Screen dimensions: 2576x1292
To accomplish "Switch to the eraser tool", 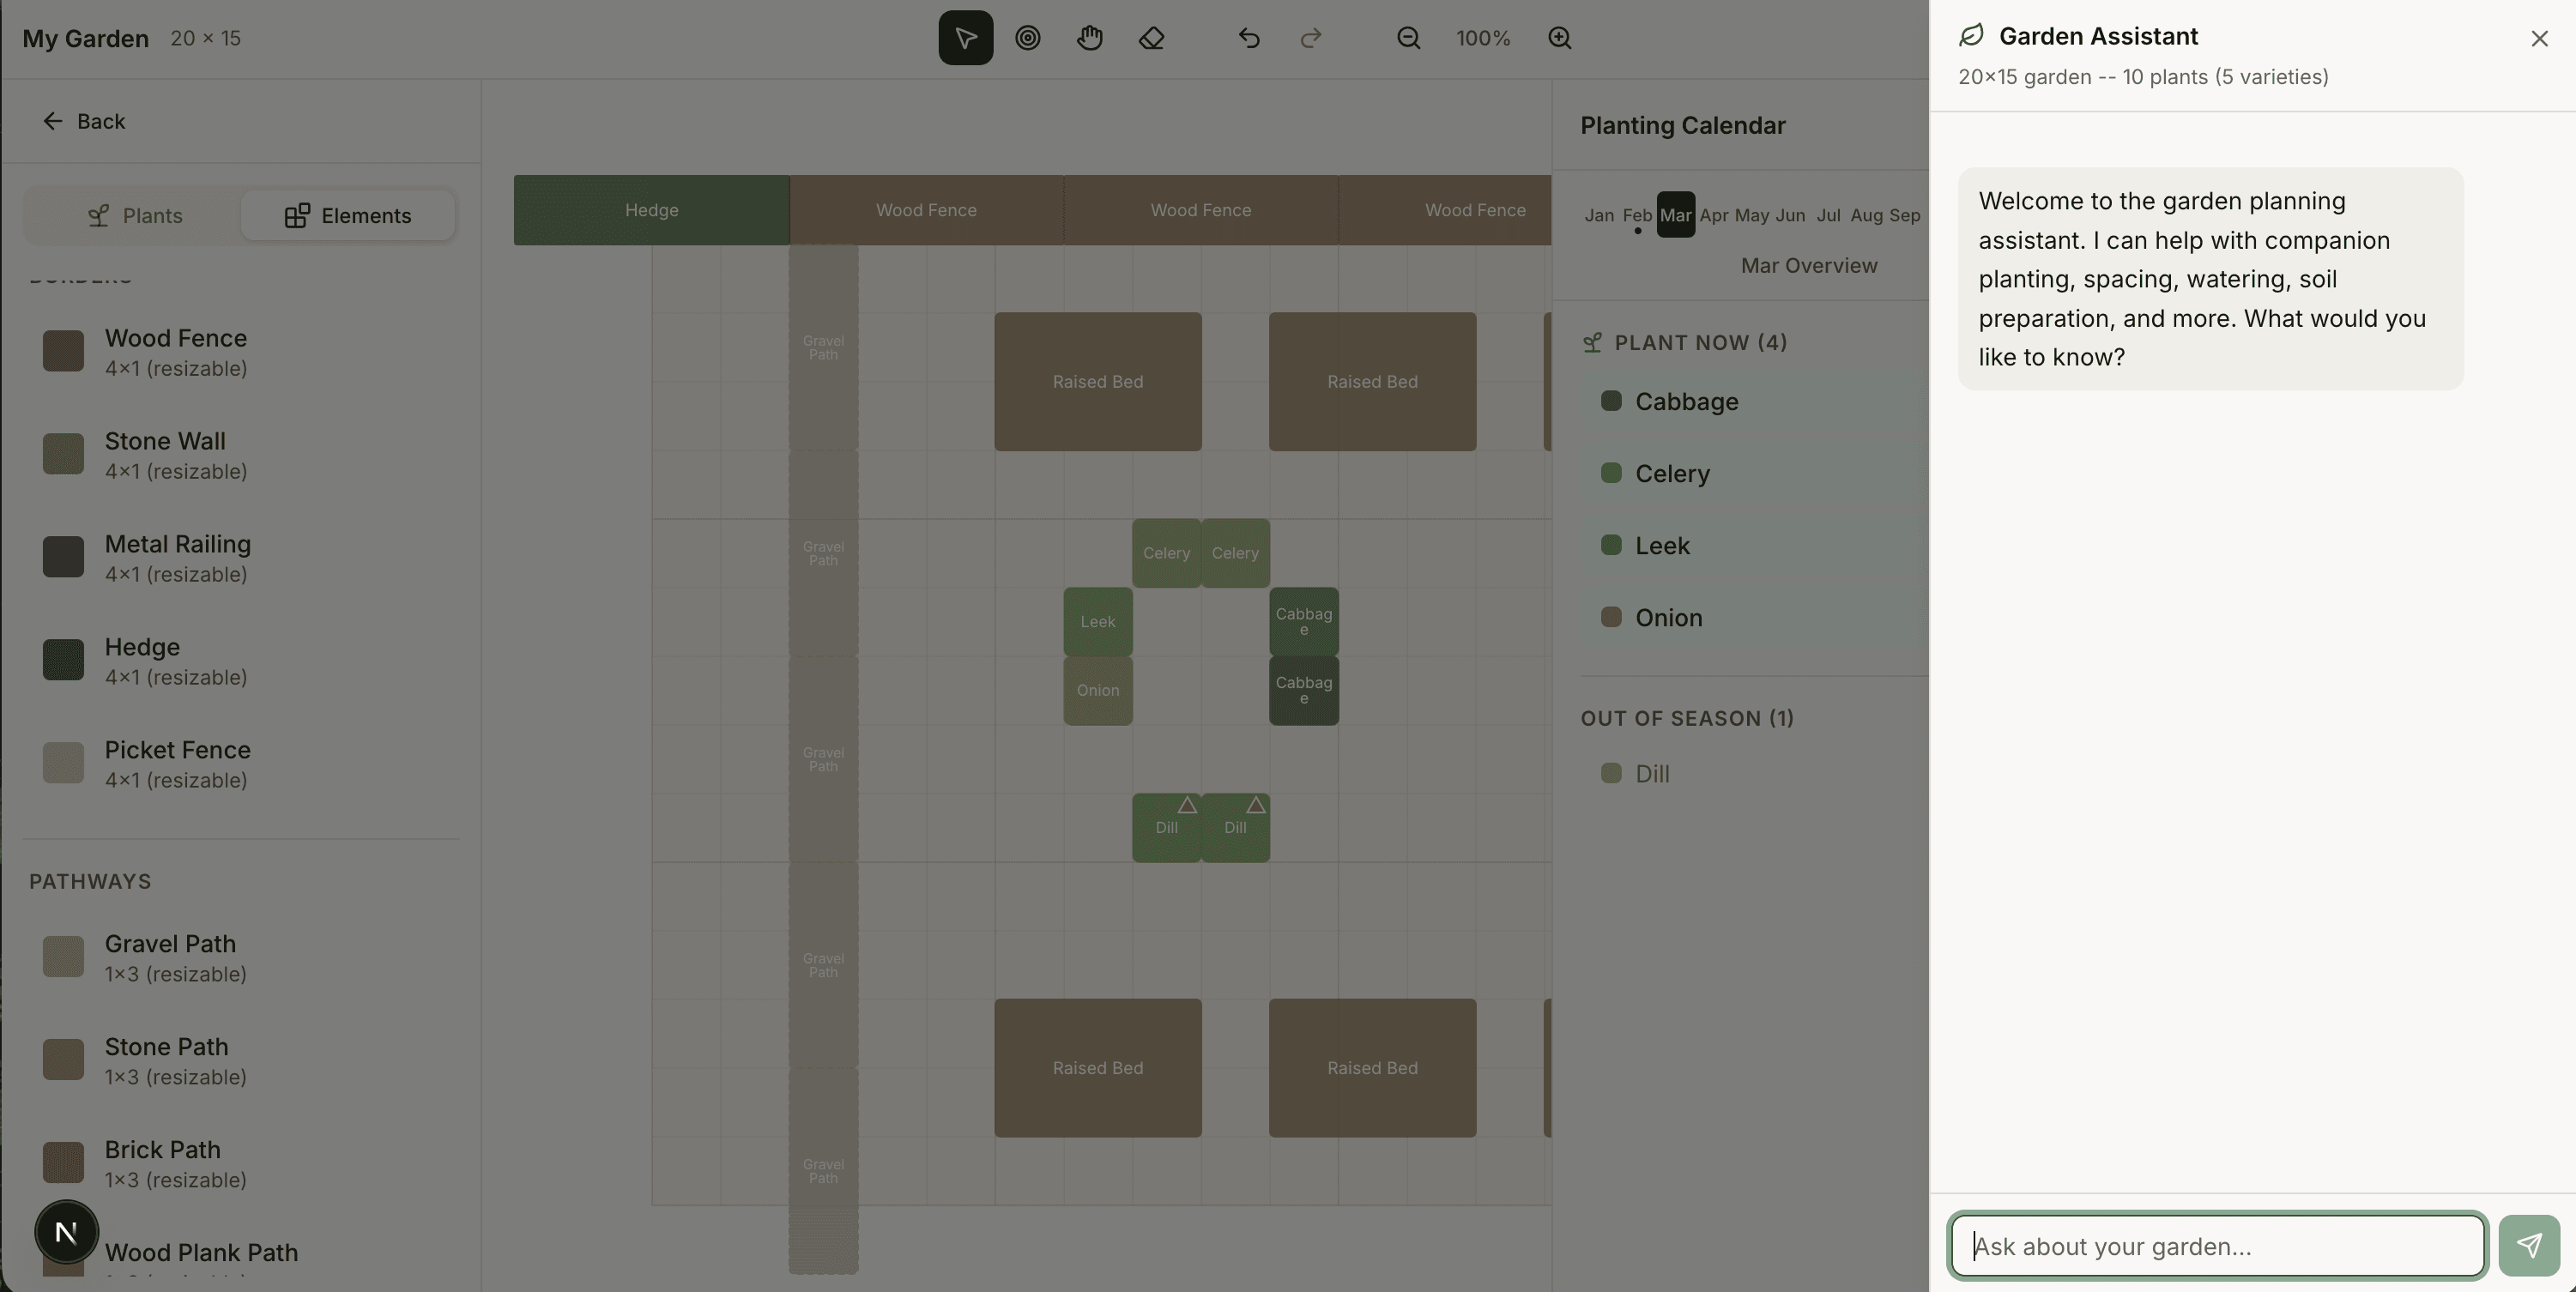I will click(x=1152, y=38).
